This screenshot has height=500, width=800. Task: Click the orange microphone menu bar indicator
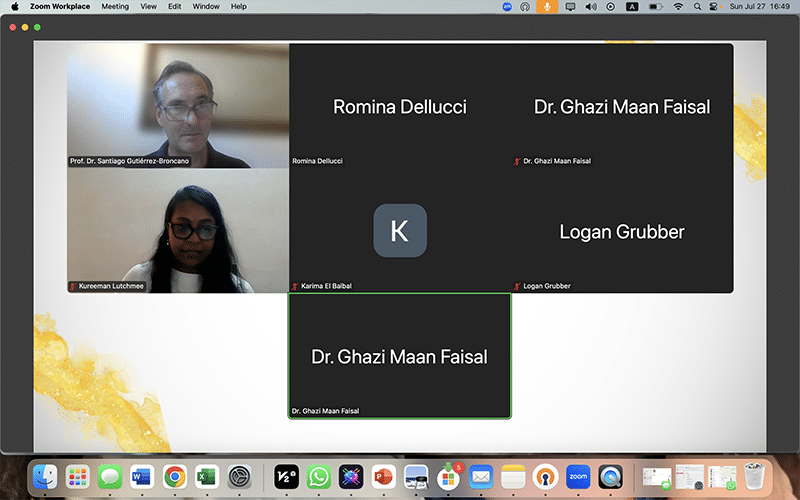547,6
